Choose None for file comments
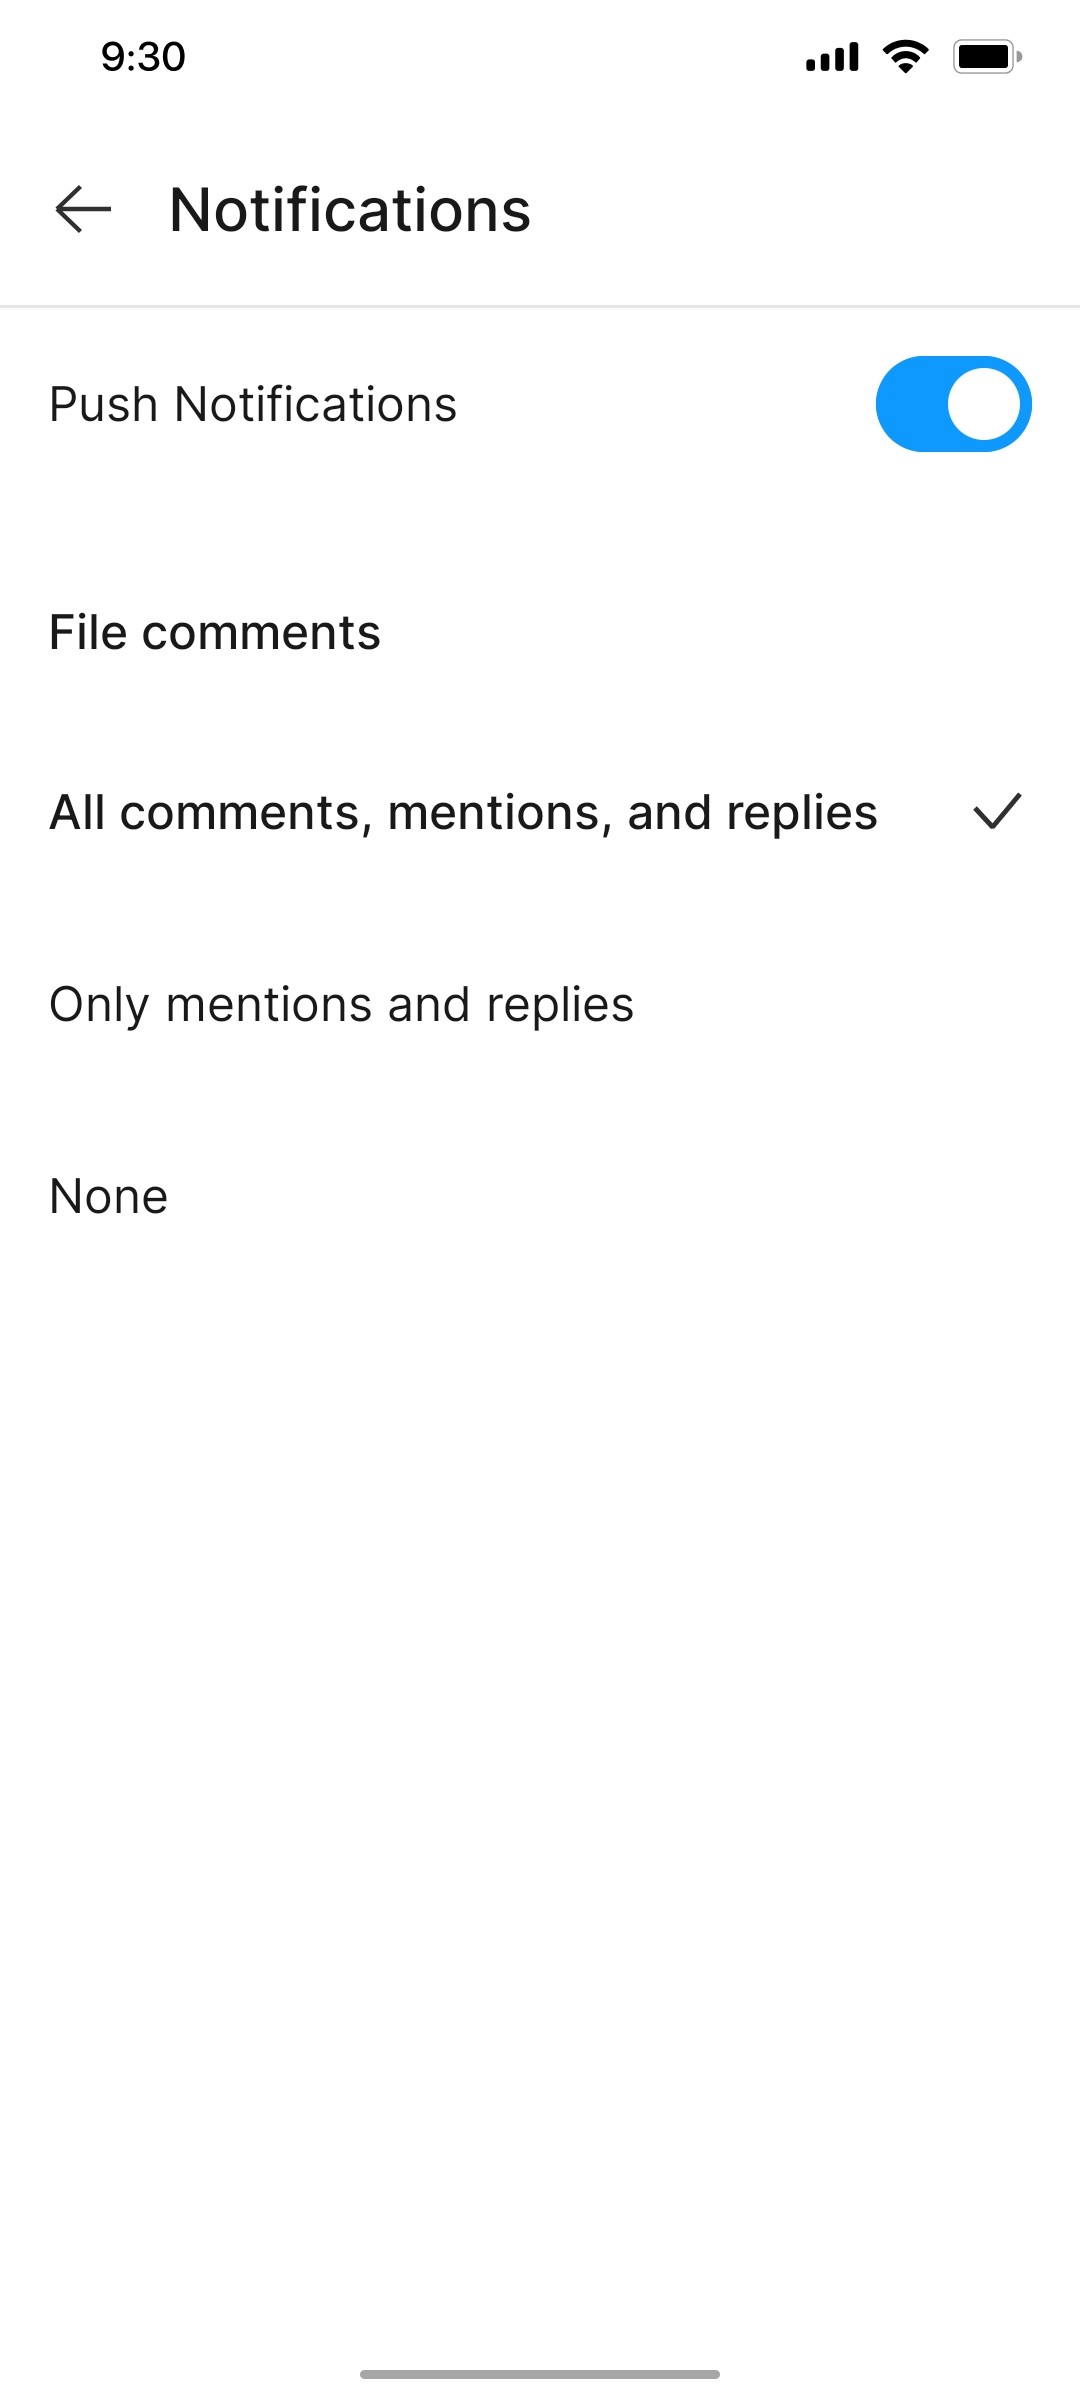1080x2400 pixels. point(108,1194)
